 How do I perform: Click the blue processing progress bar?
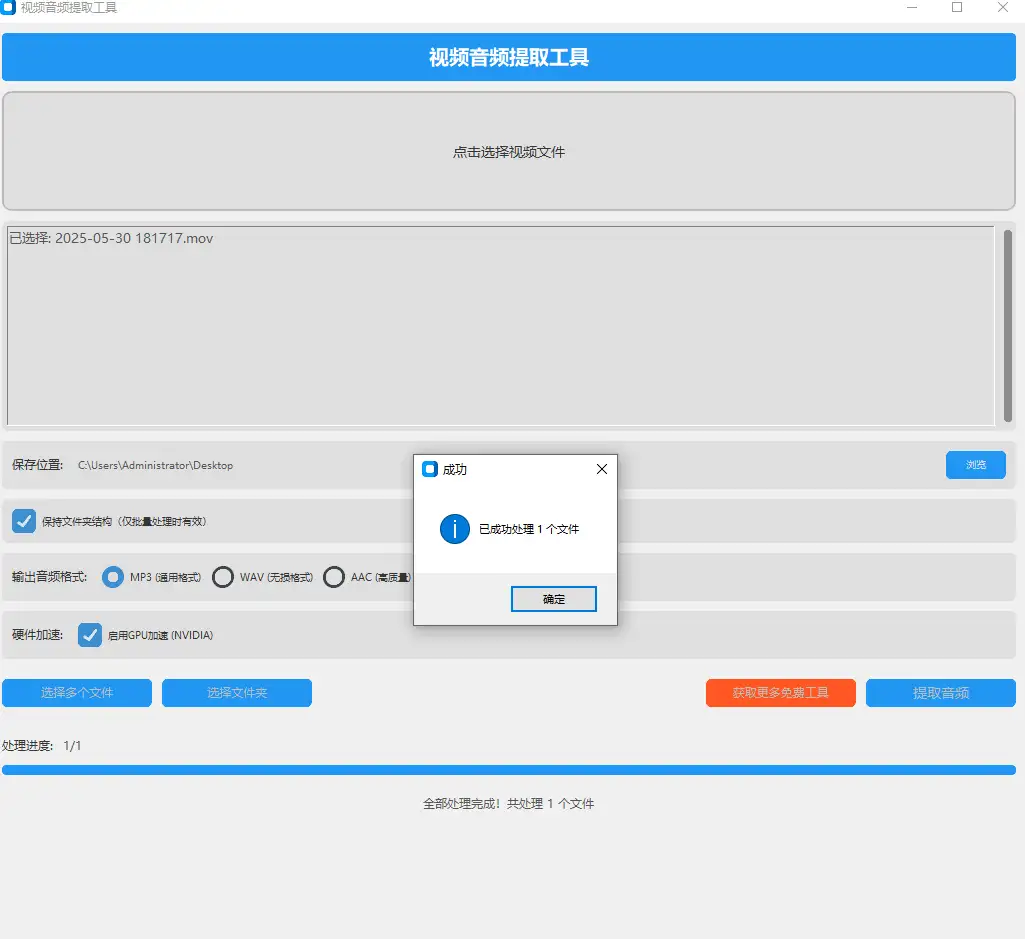tap(508, 770)
